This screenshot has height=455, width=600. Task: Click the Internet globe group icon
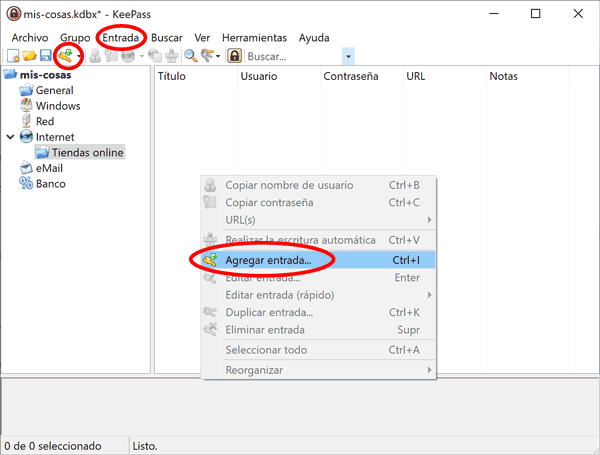click(x=26, y=137)
